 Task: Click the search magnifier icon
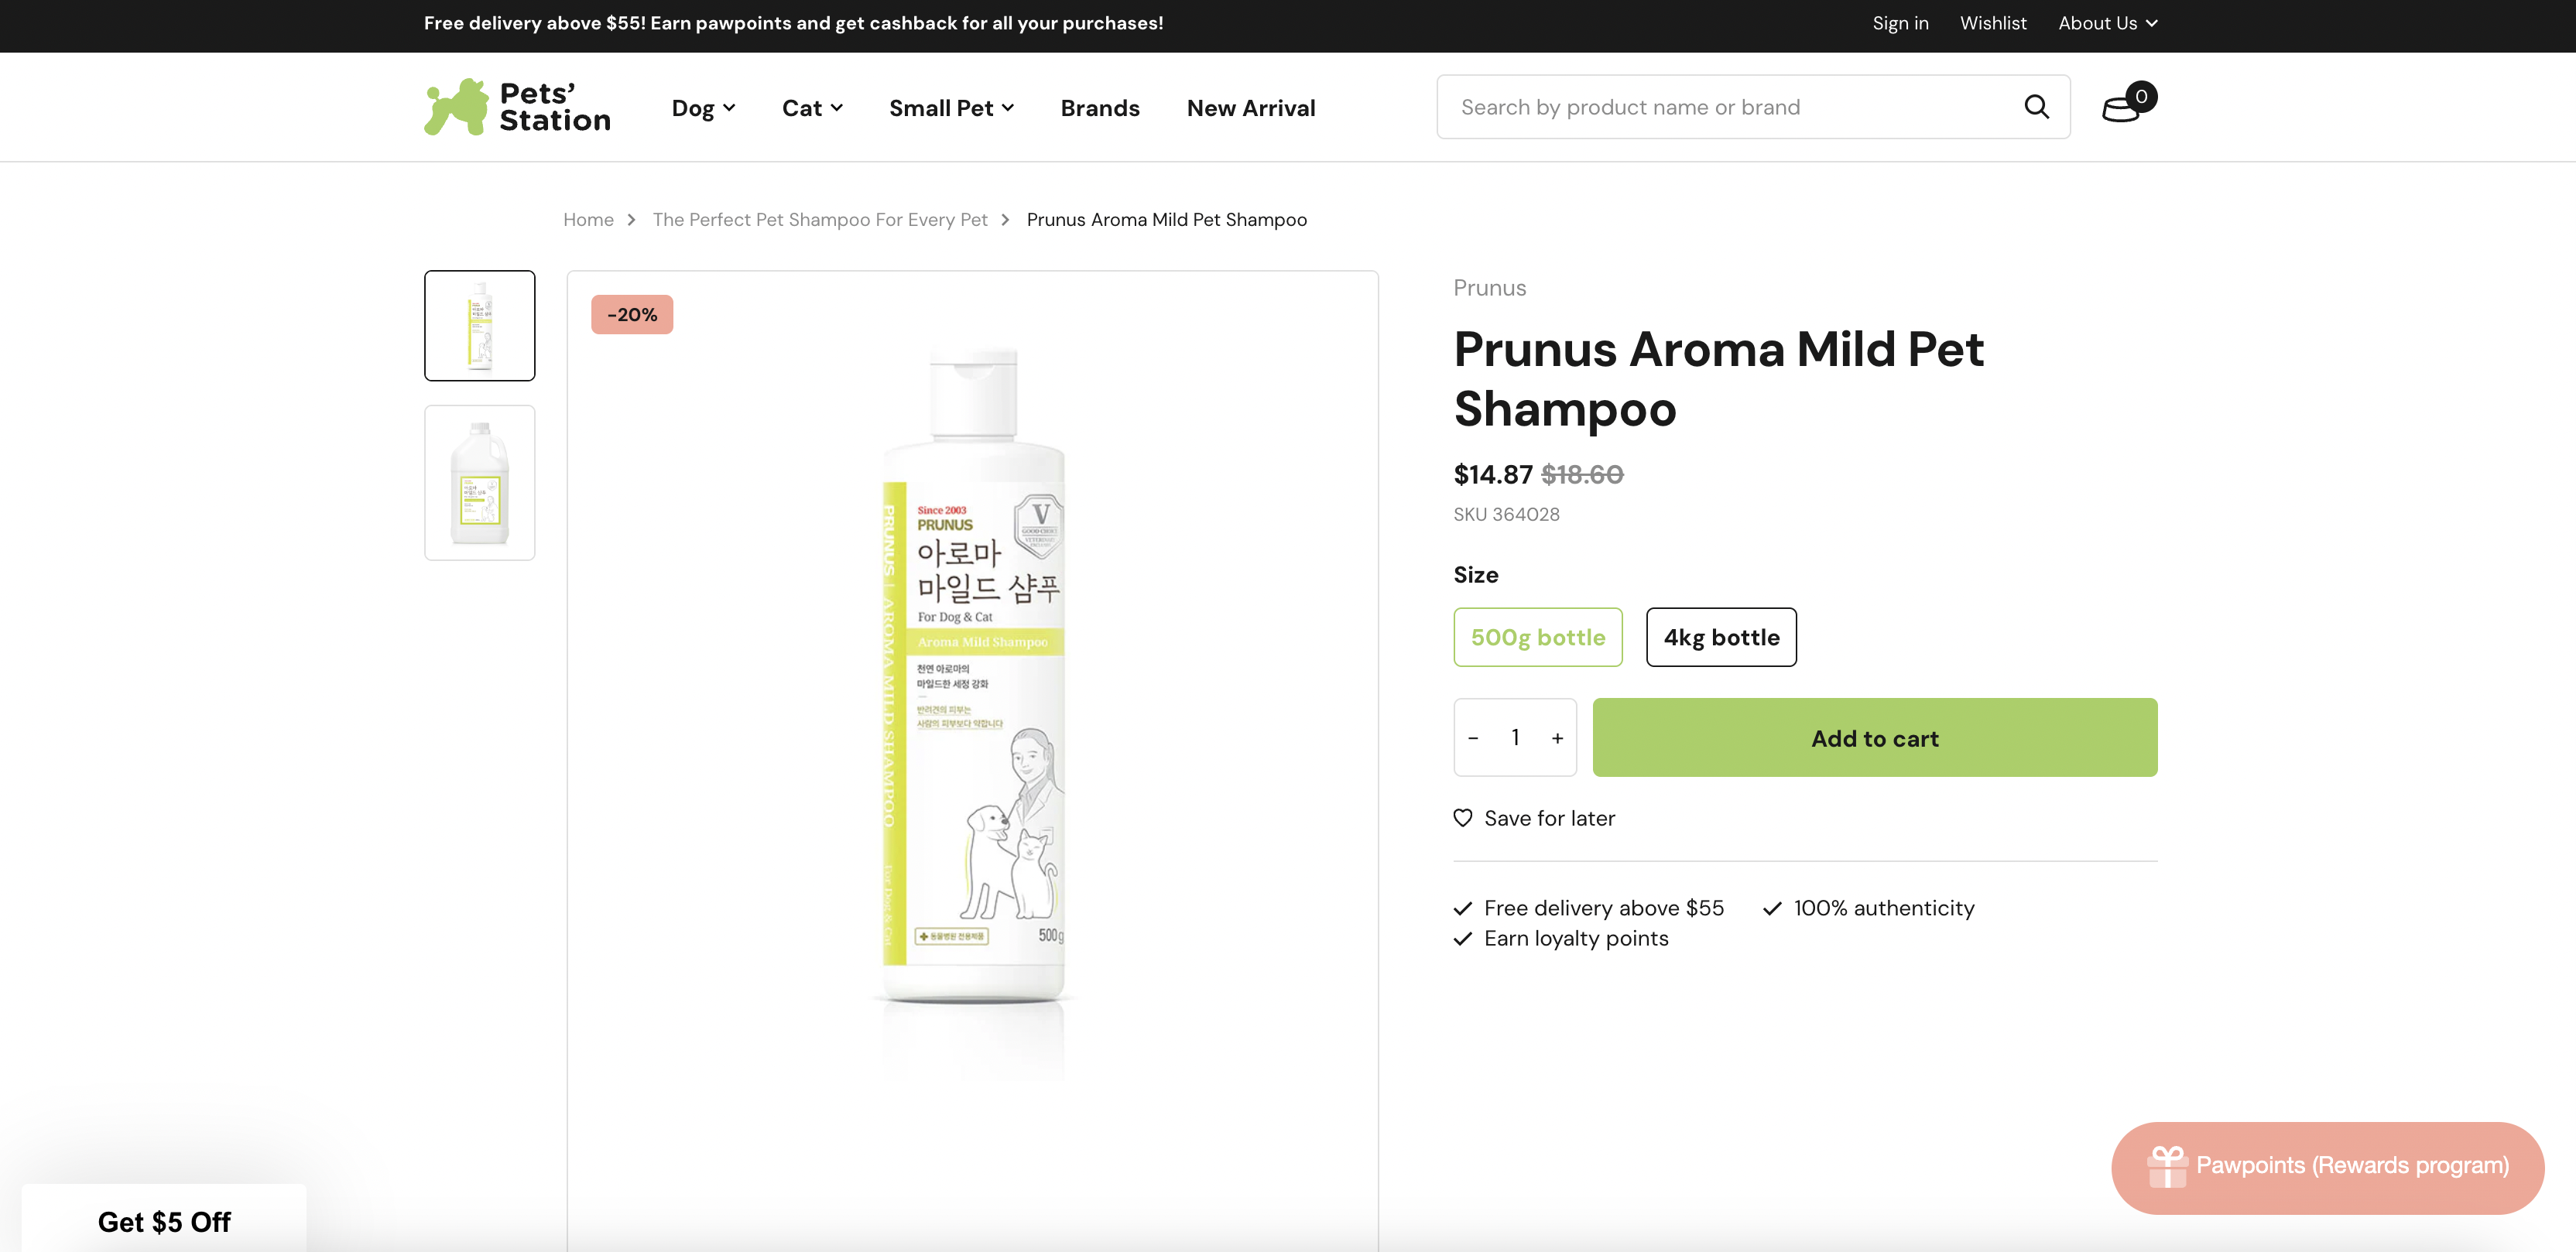pos(2036,107)
